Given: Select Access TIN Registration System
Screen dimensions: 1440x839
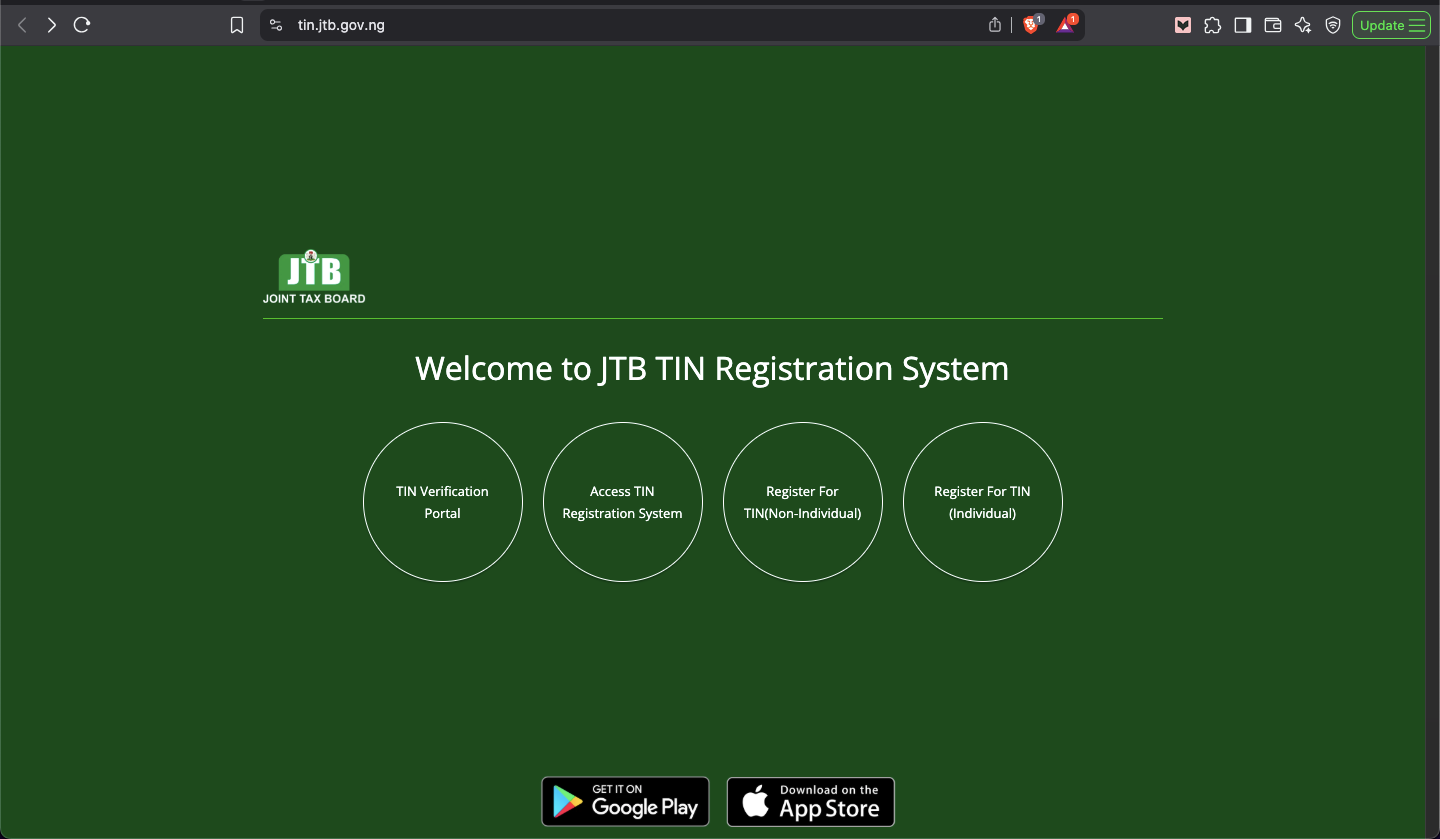Looking at the screenshot, I should tap(622, 502).
